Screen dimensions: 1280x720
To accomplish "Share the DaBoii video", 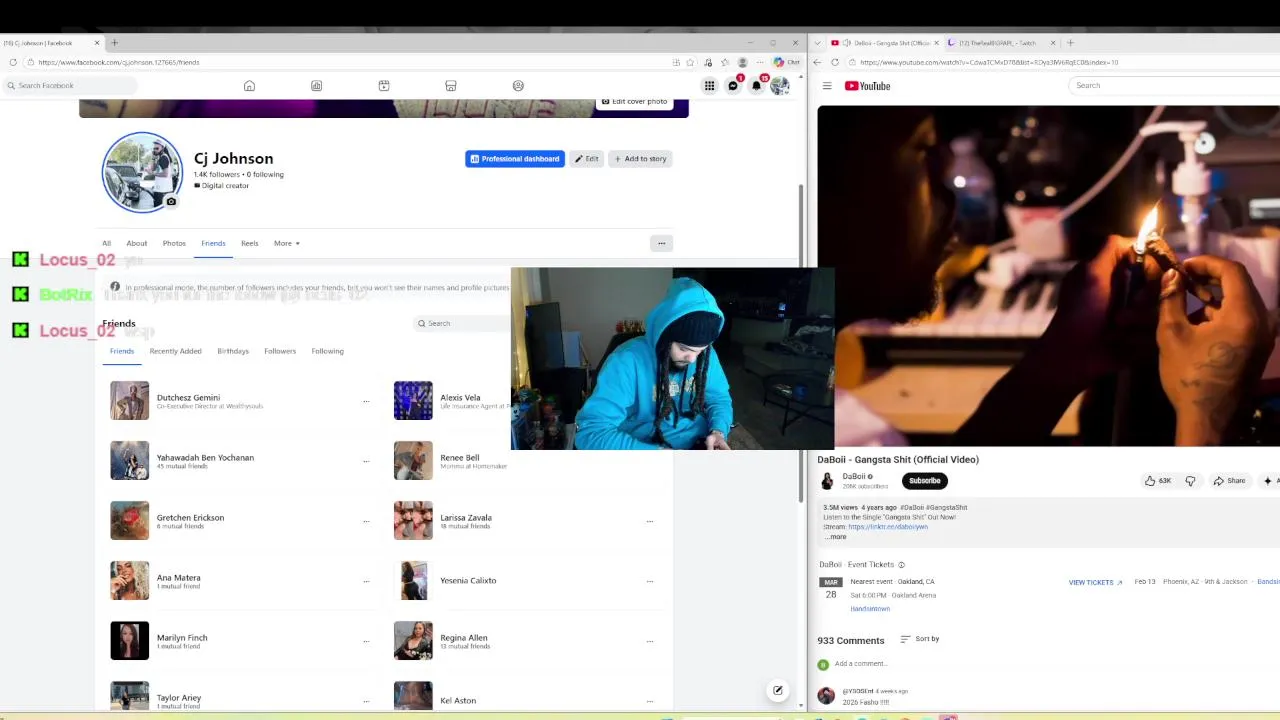I will (1229, 481).
